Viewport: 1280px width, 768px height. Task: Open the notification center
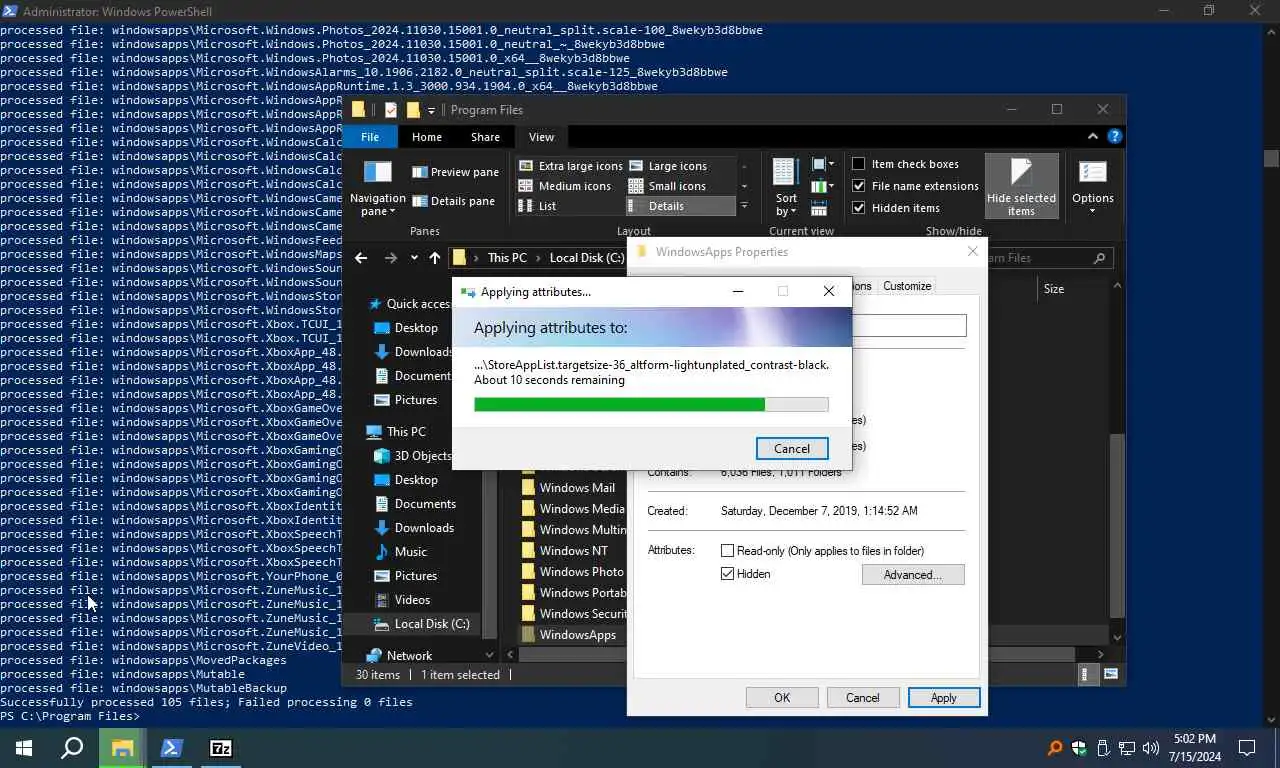[1247, 748]
